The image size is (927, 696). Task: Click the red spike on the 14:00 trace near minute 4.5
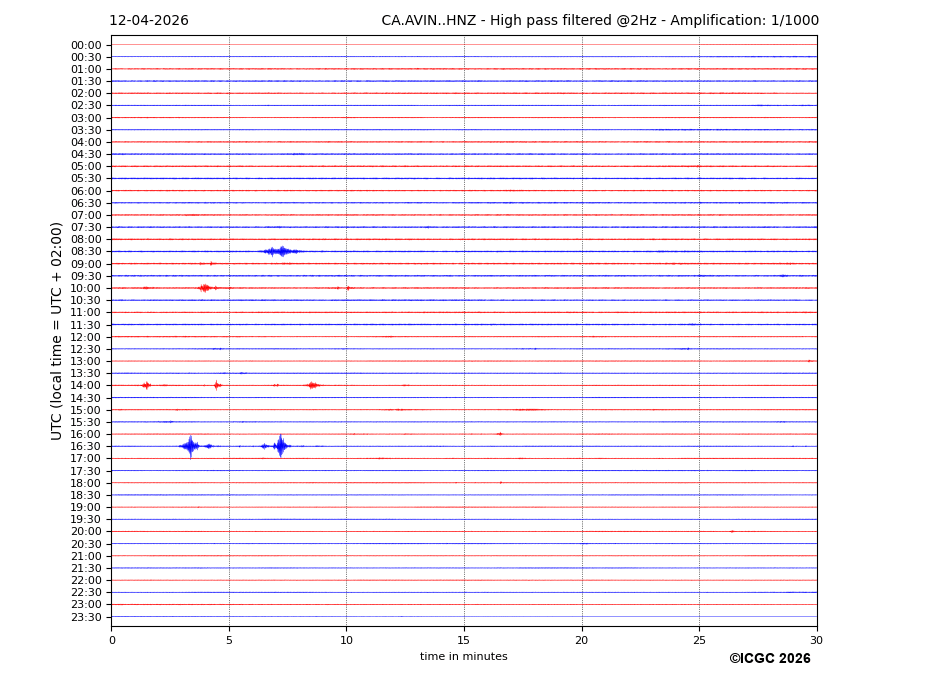[216, 385]
